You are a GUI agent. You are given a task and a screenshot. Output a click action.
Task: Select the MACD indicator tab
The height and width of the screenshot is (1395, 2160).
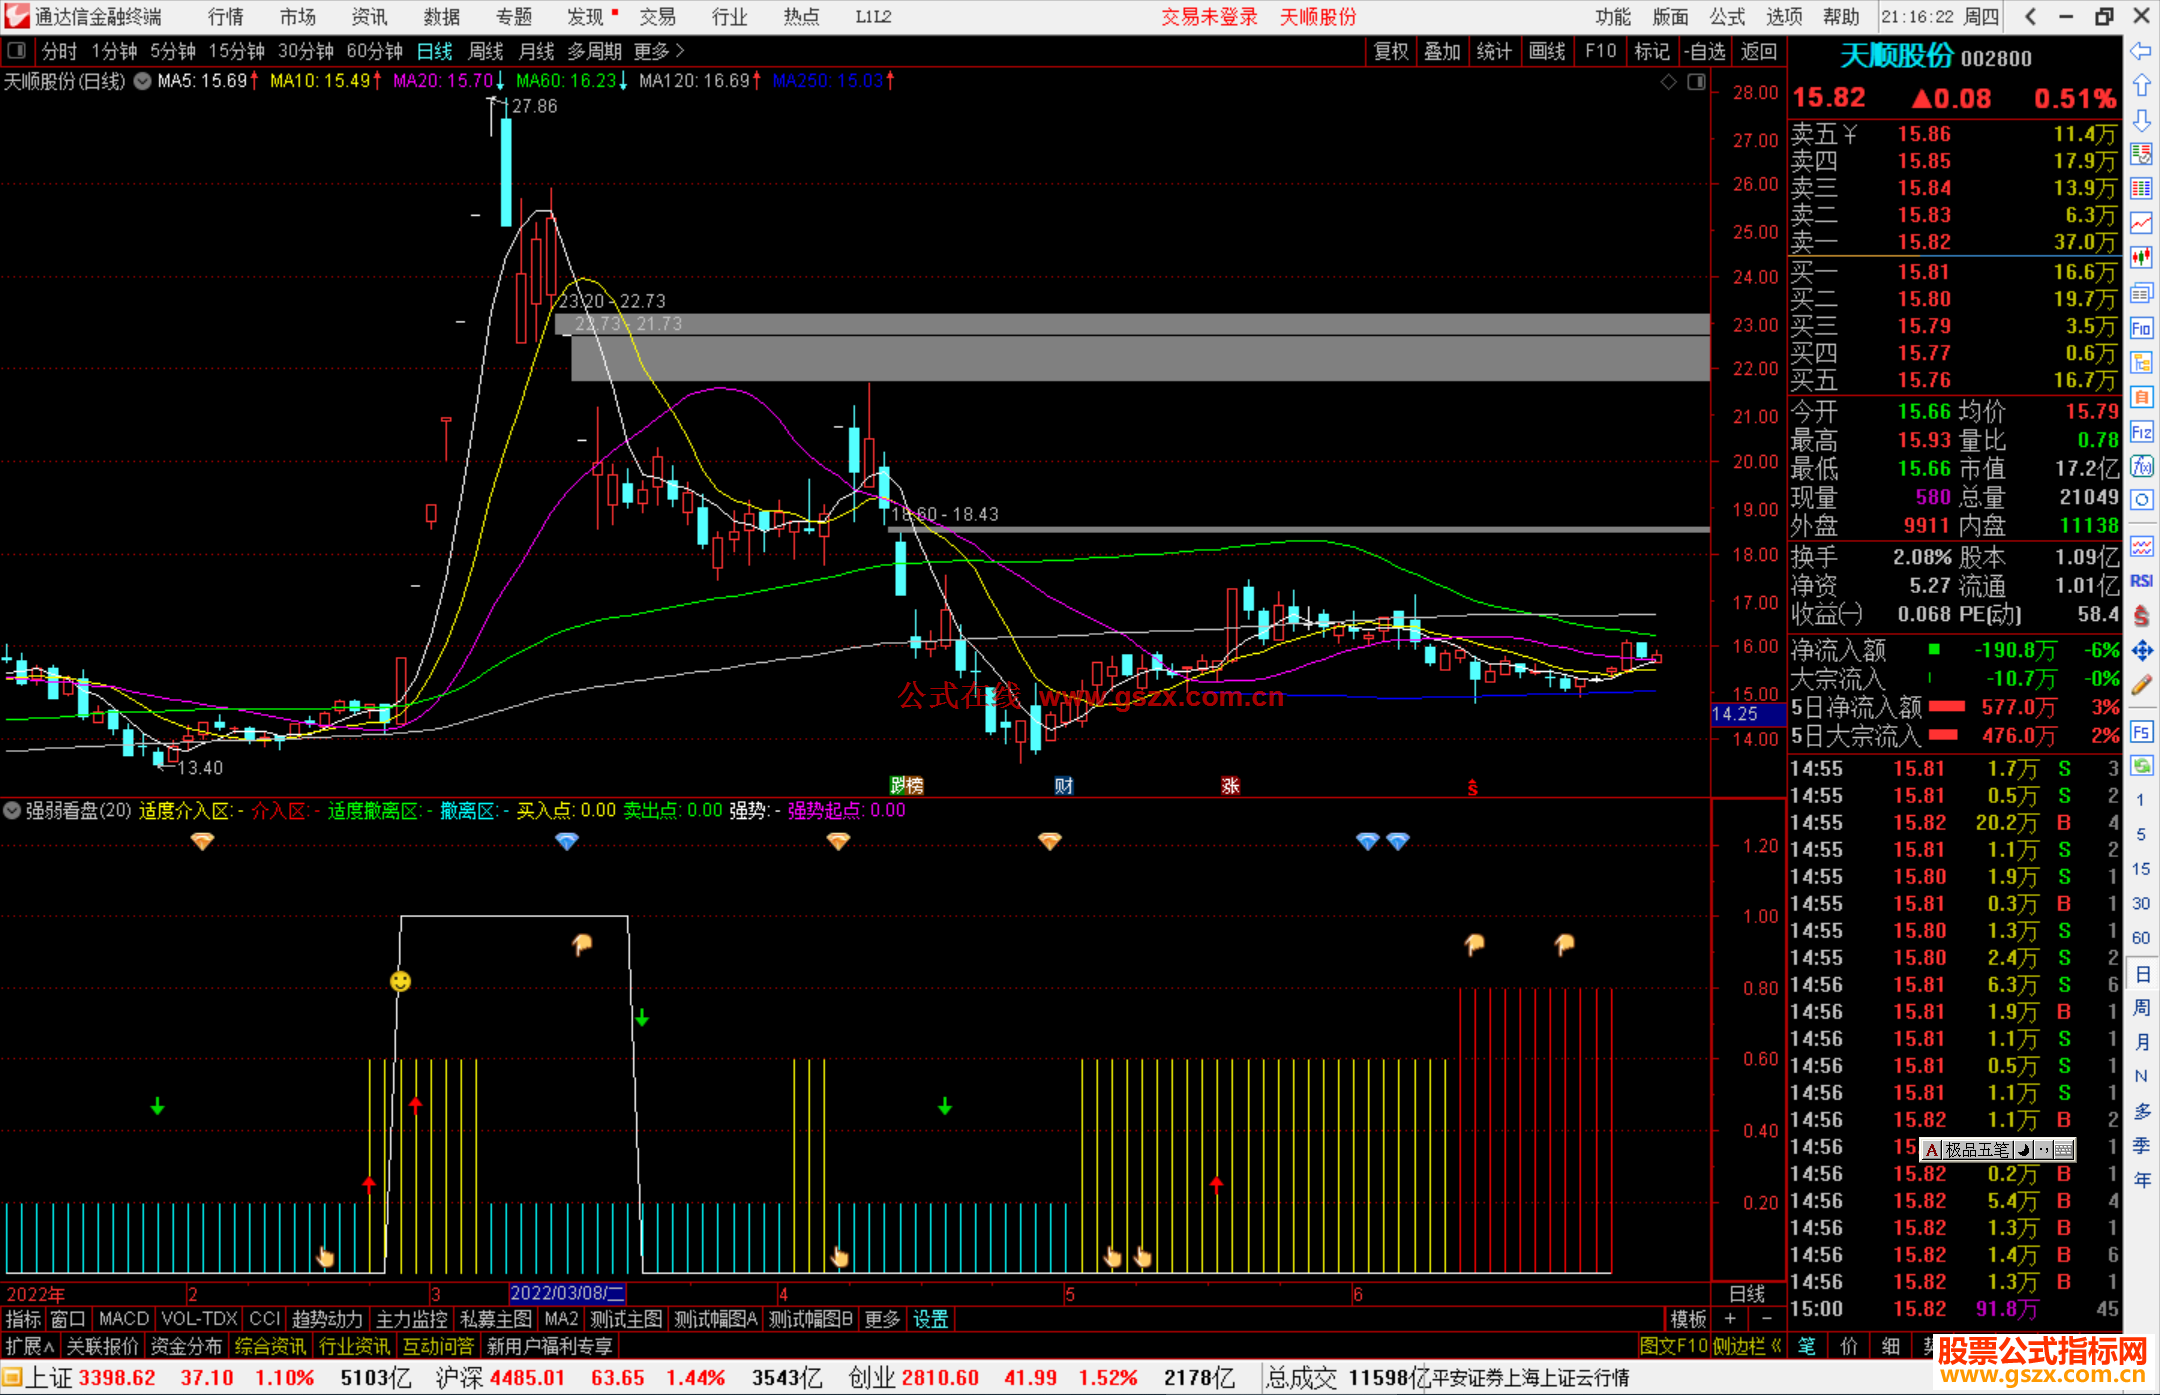pos(124,1319)
